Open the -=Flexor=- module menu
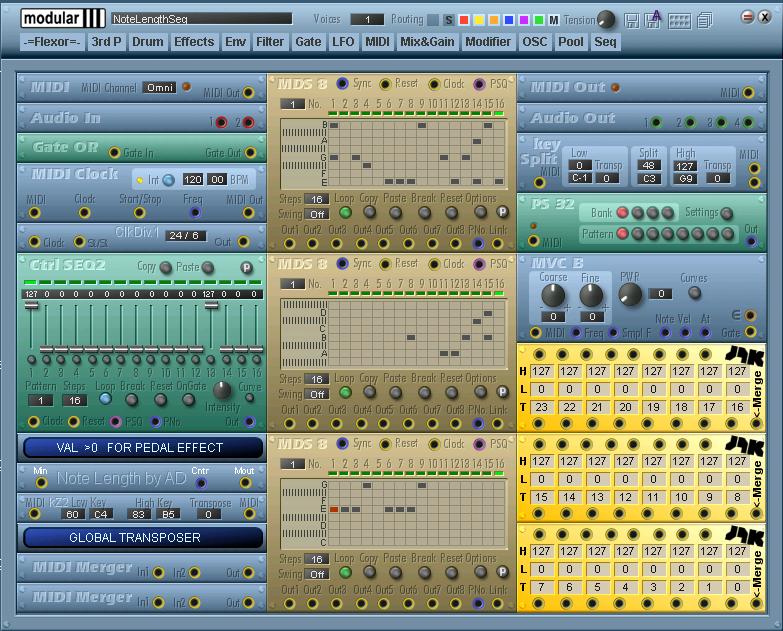This screenshot has height=631, width=783. click(x=52, y=42)
